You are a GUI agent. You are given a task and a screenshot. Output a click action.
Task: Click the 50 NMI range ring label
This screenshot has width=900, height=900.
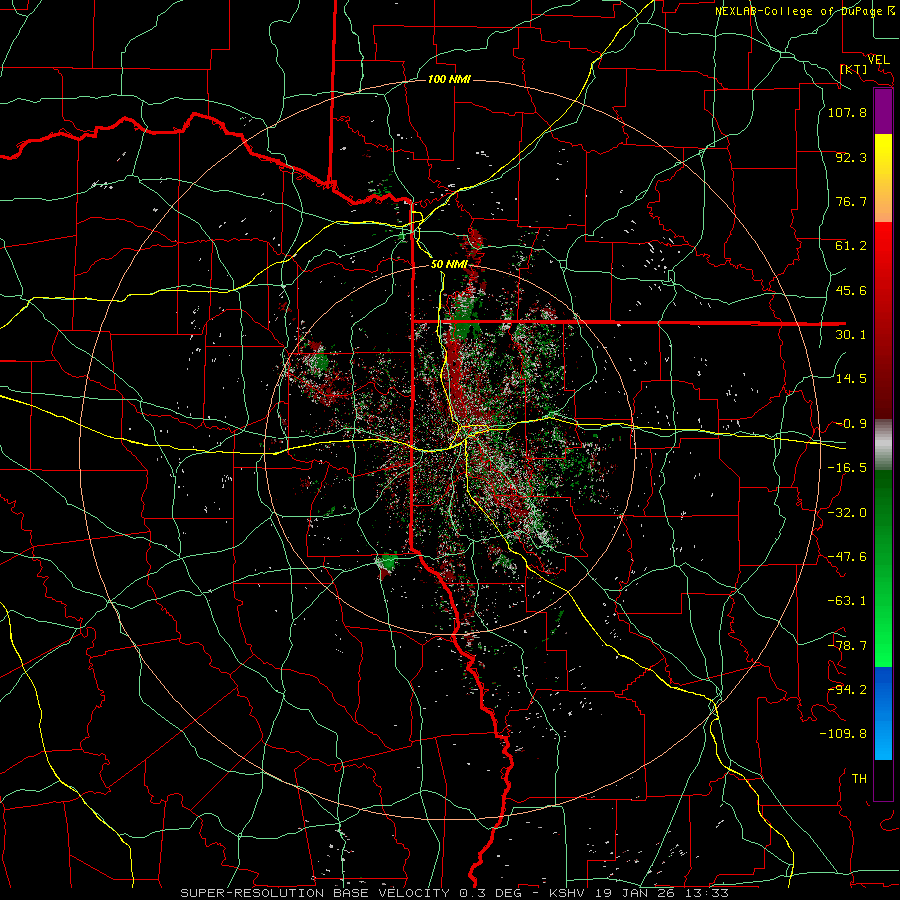[x=449, y=264]
